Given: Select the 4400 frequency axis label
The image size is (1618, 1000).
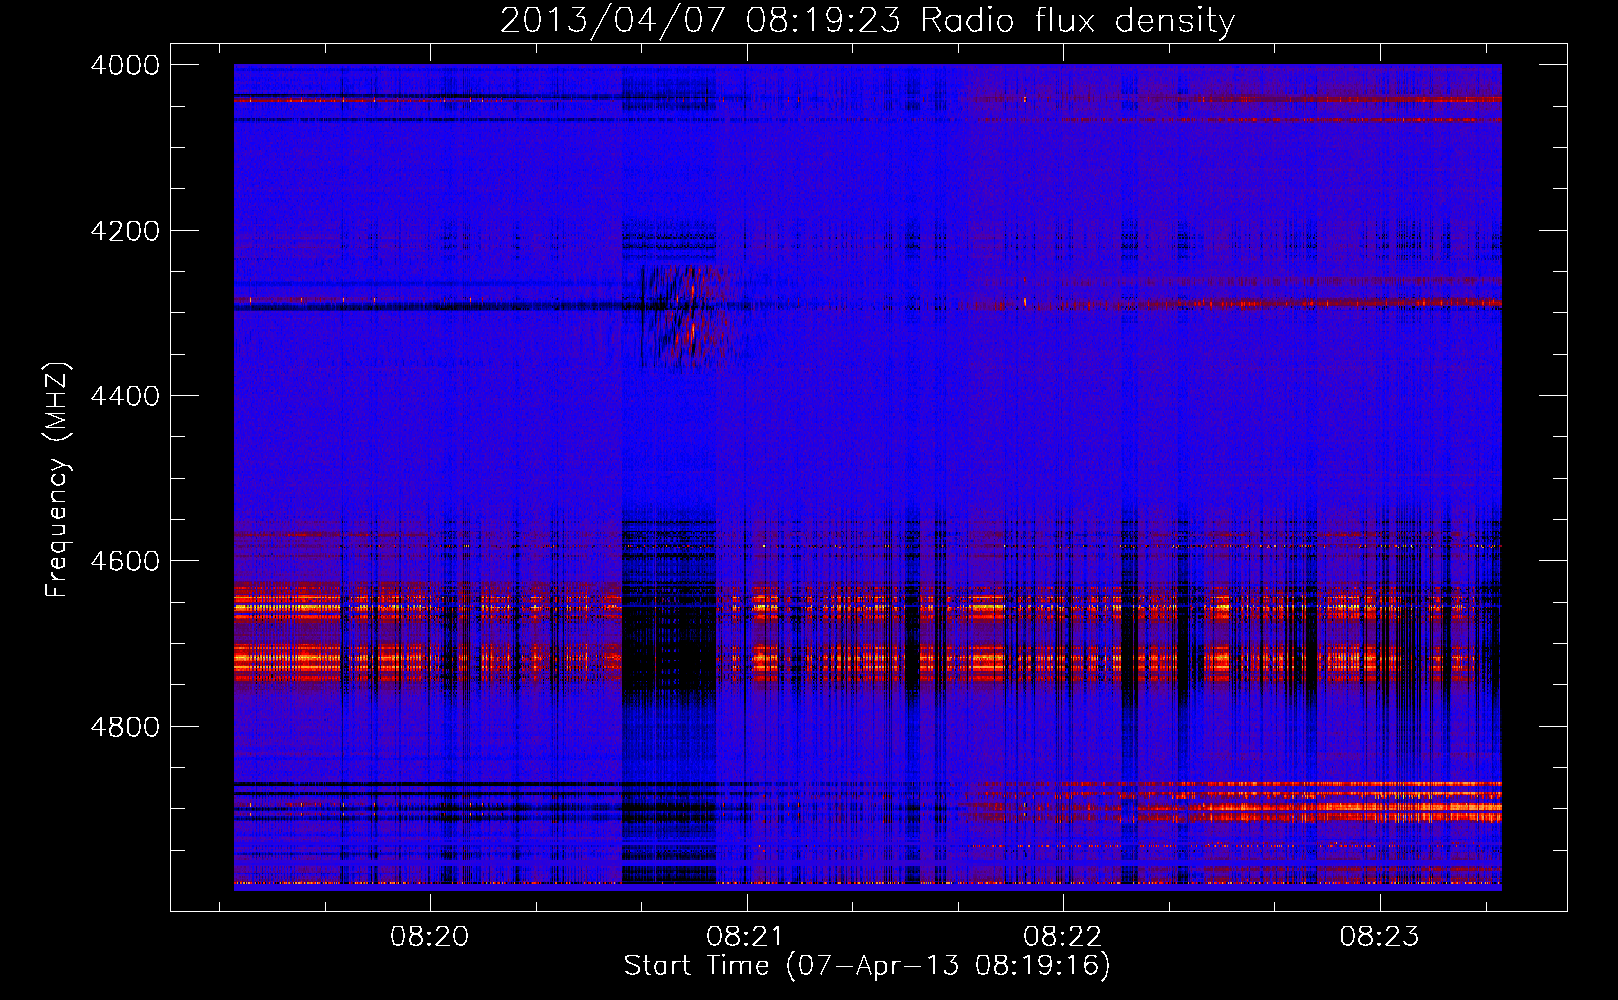Looking at the screenshot, I should (125, 396).
